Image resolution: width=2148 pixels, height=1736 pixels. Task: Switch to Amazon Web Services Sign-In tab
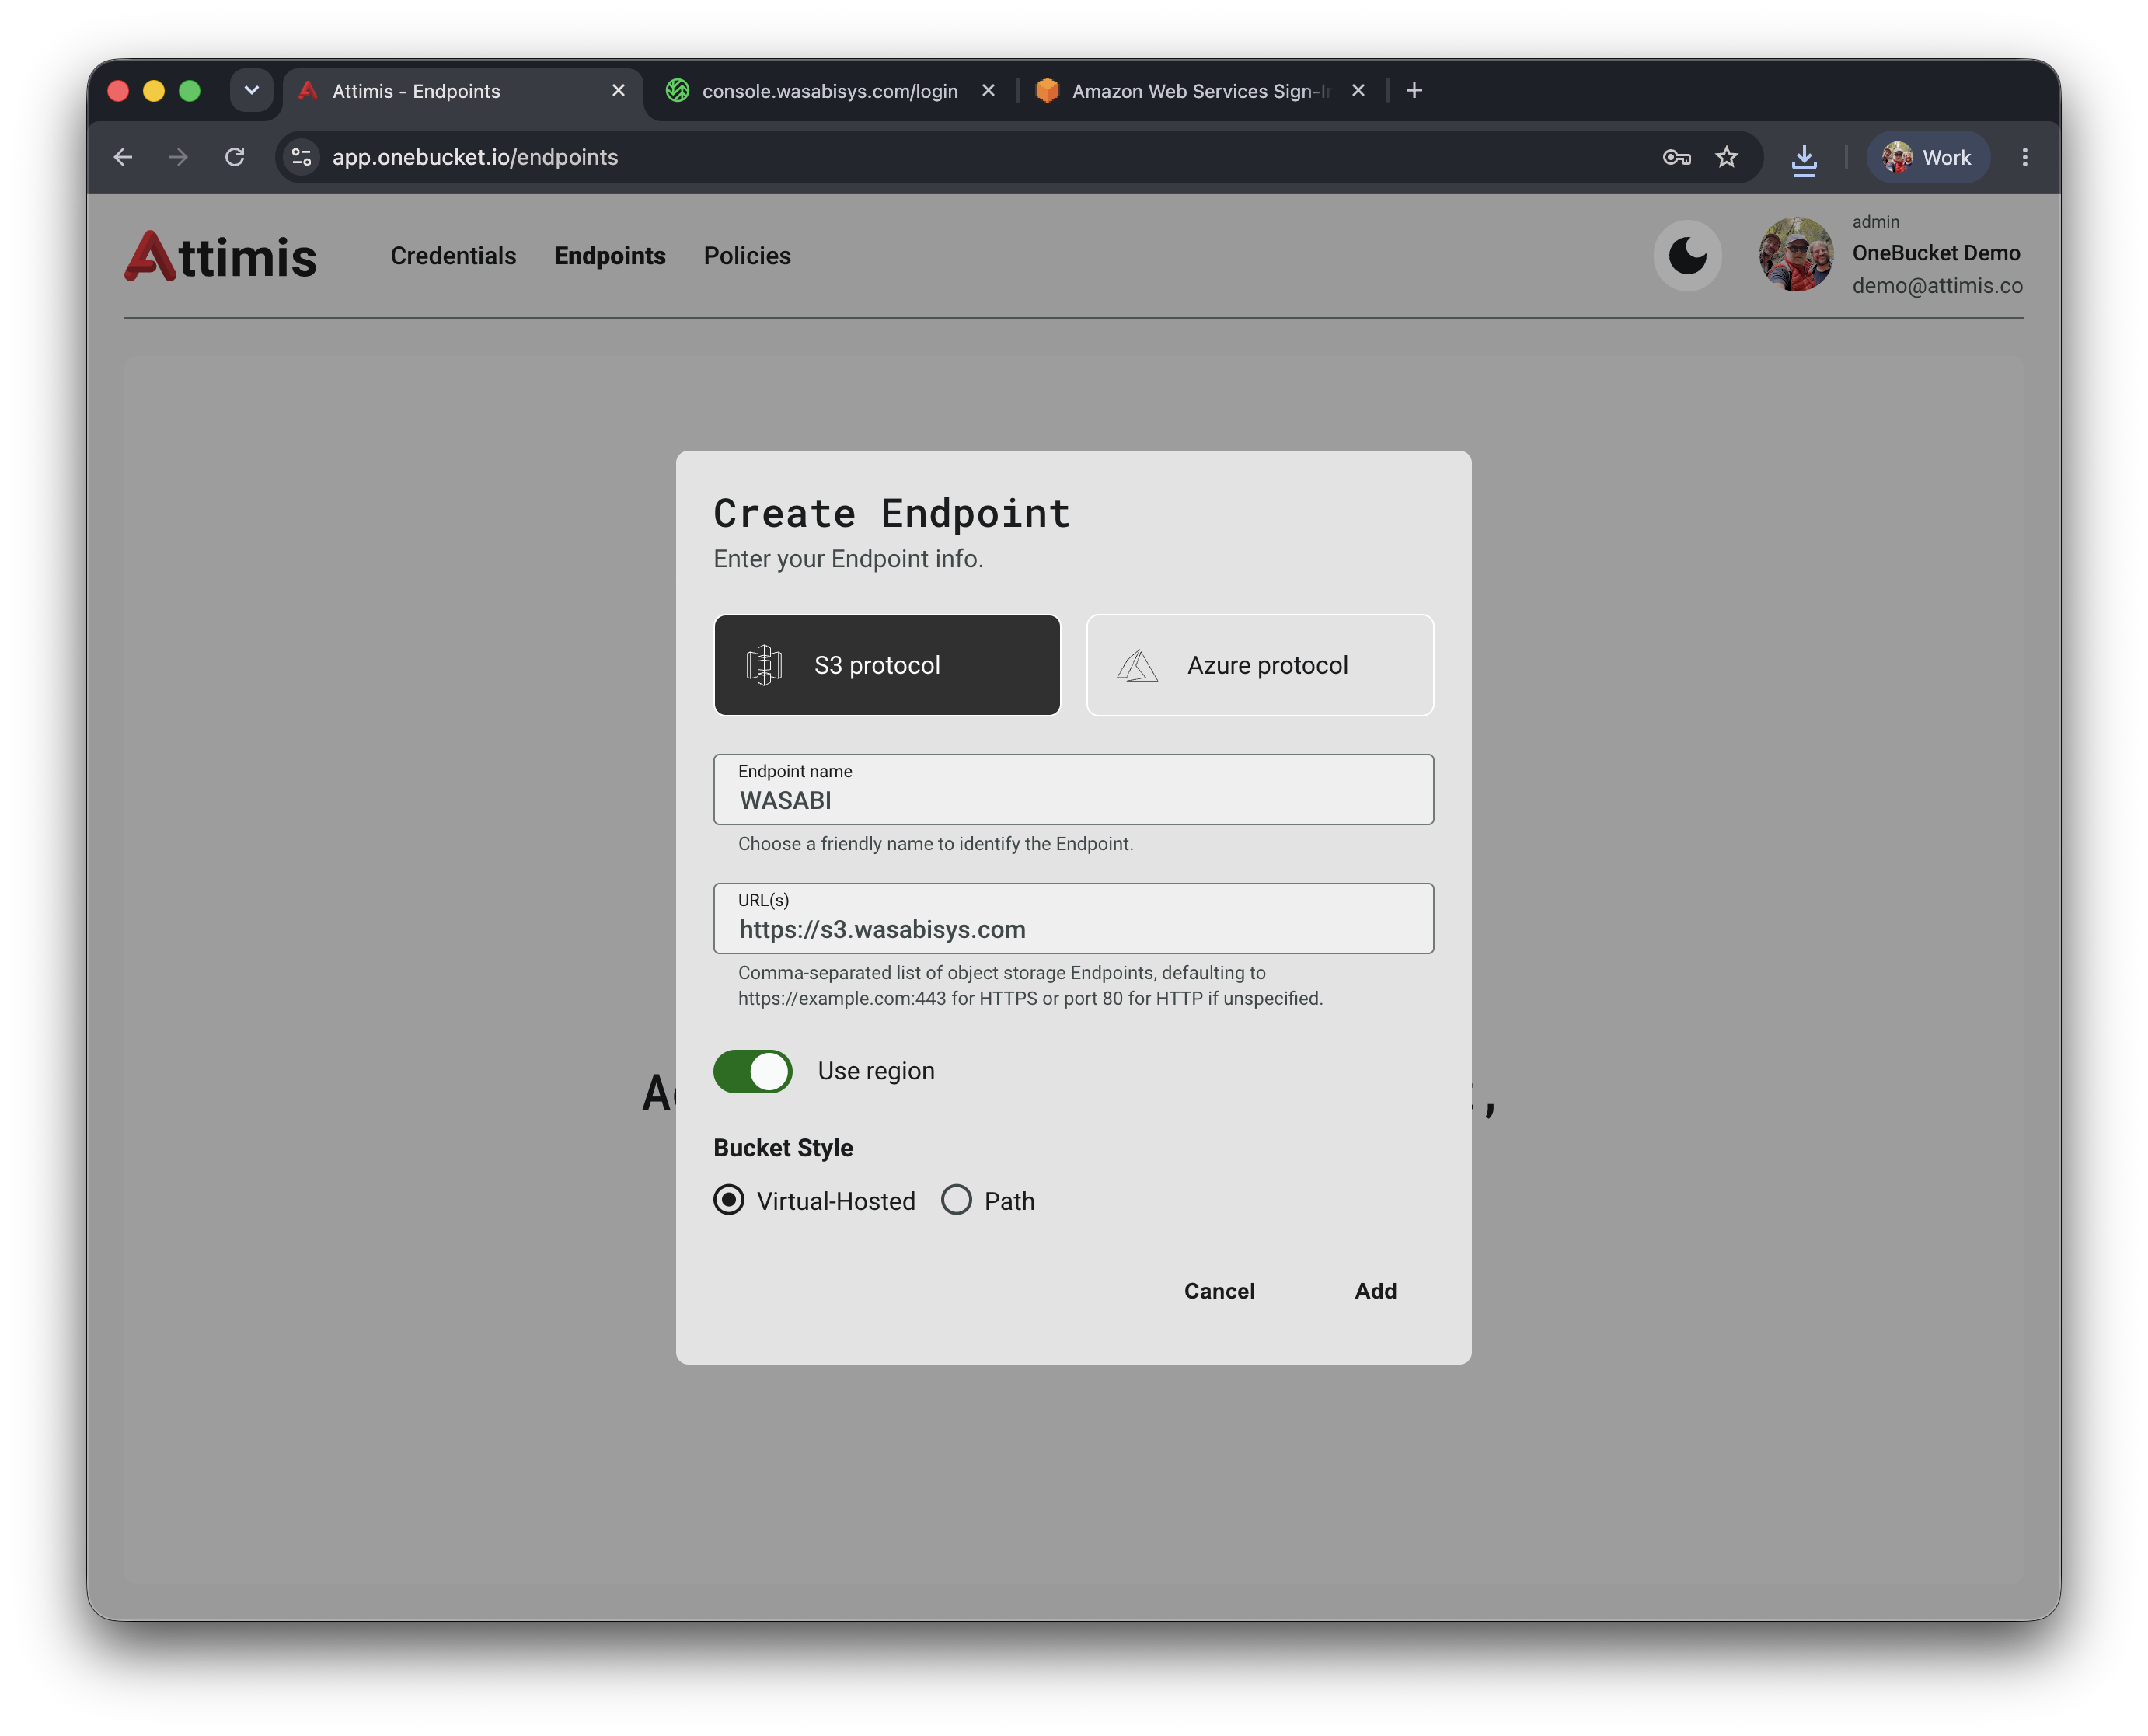[1199, 91]
